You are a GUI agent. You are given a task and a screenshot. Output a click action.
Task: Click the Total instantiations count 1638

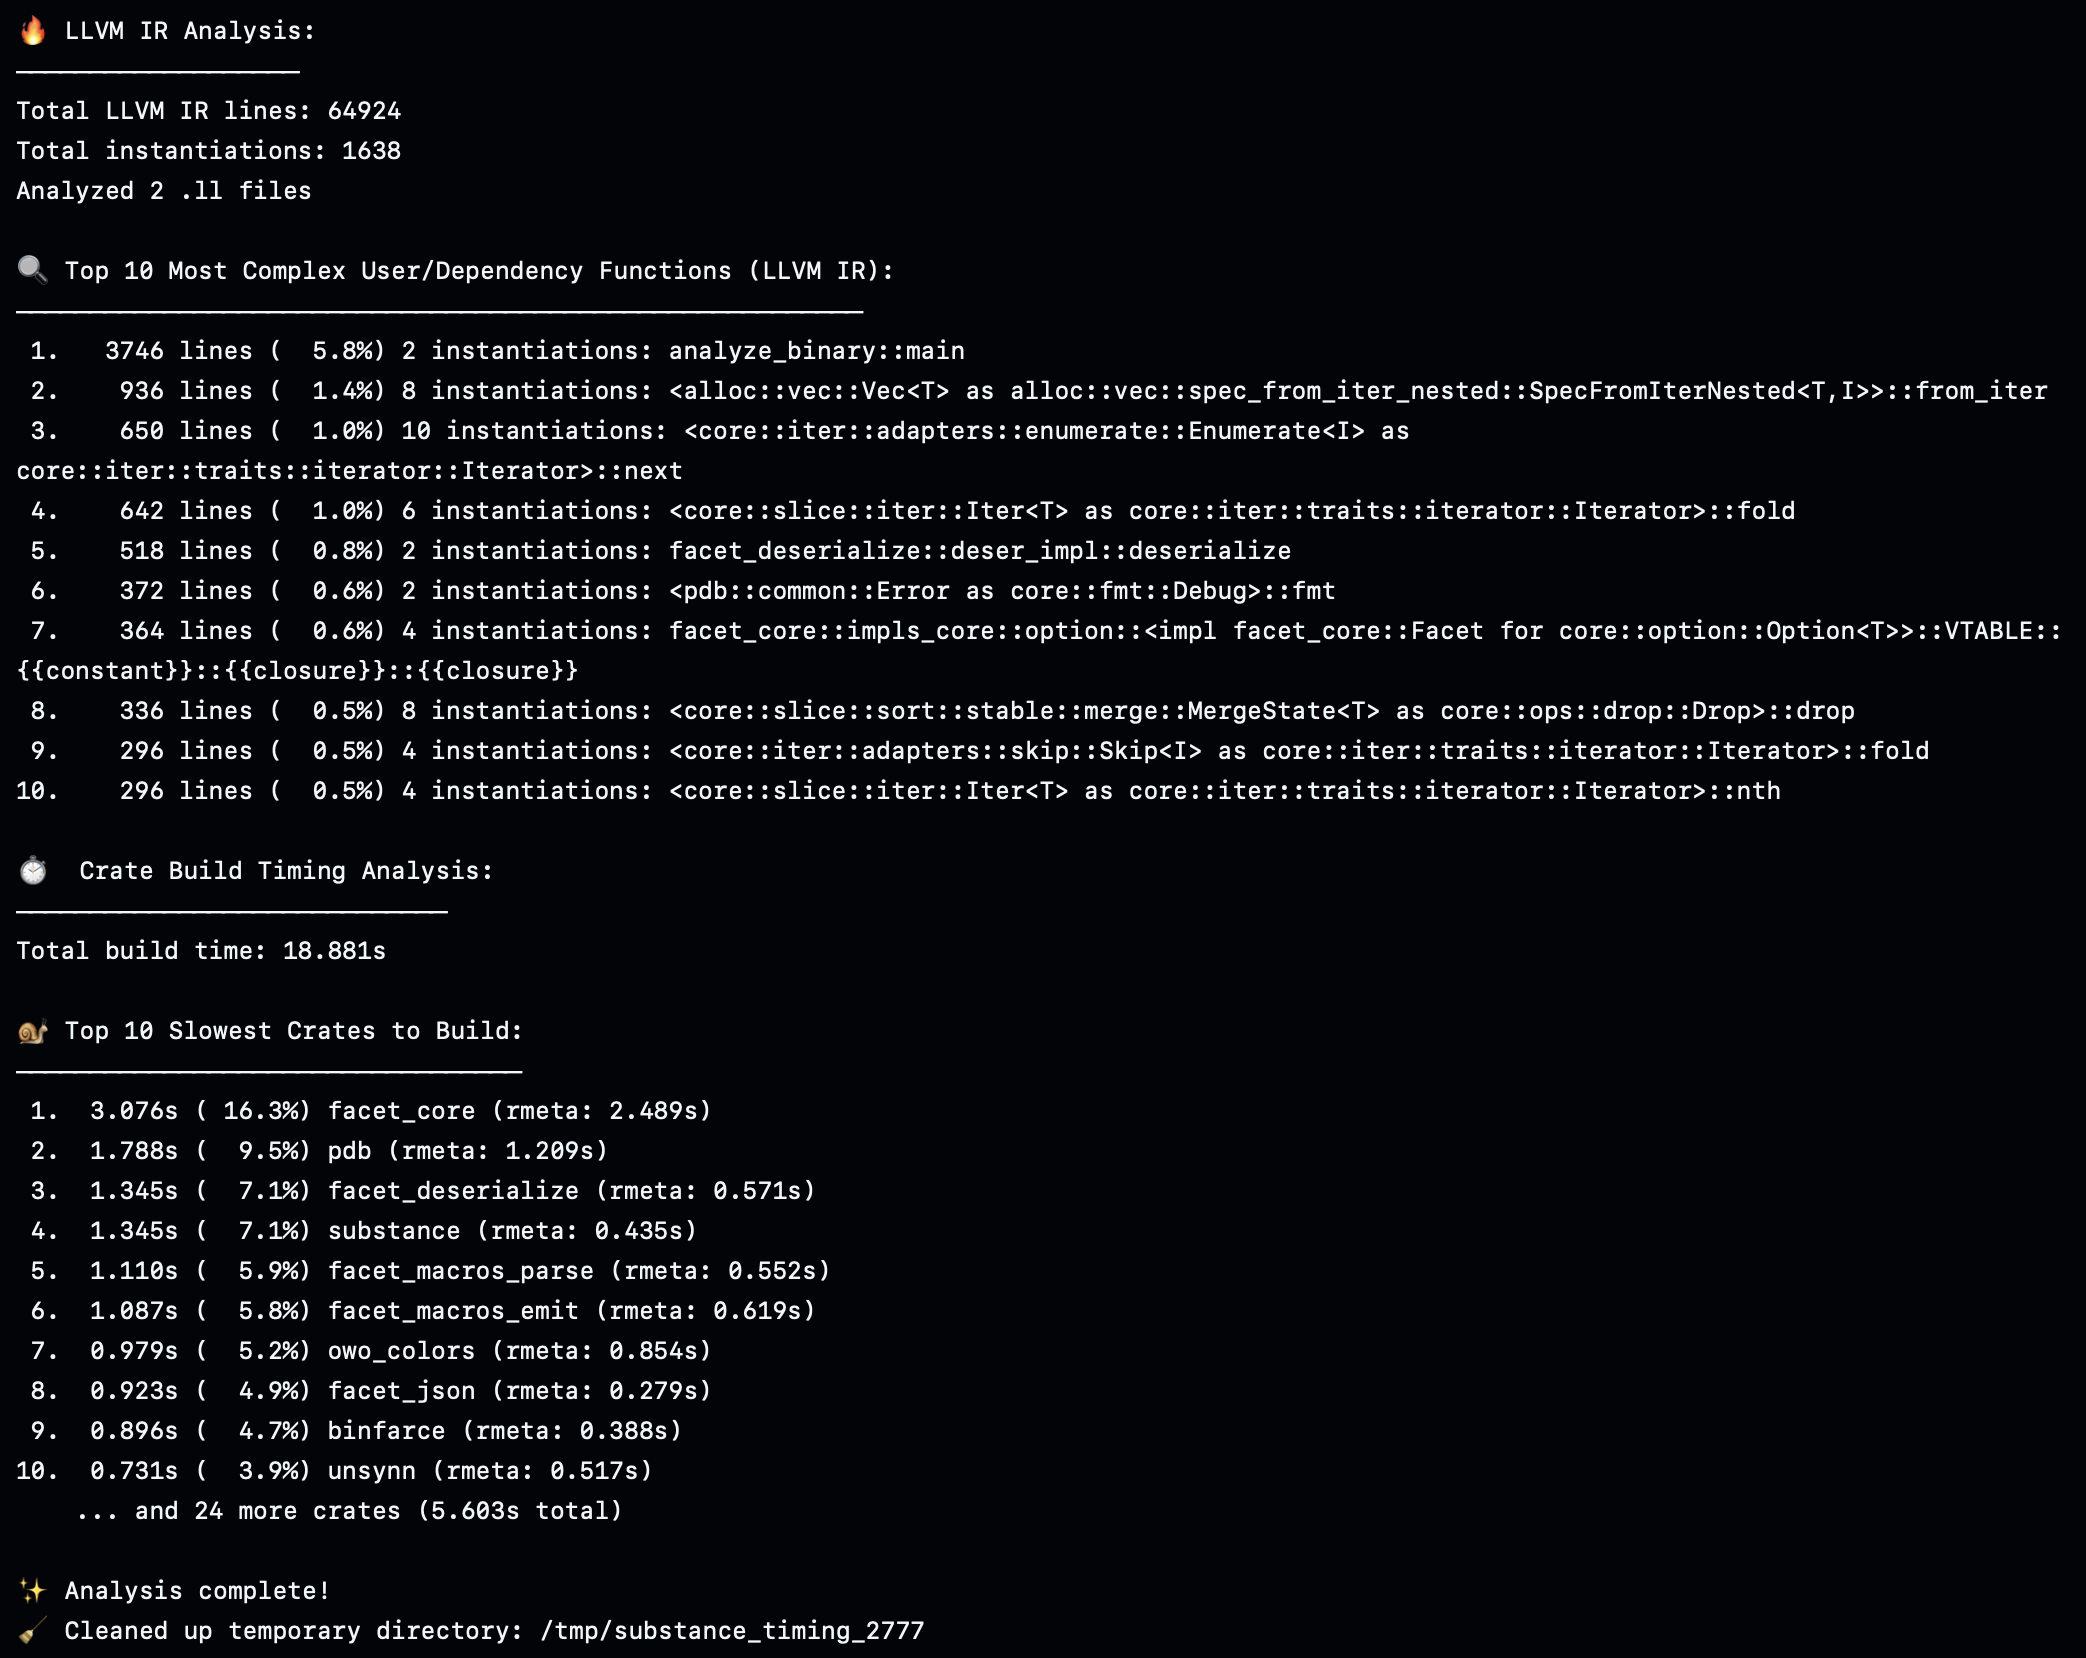point(371,151)
